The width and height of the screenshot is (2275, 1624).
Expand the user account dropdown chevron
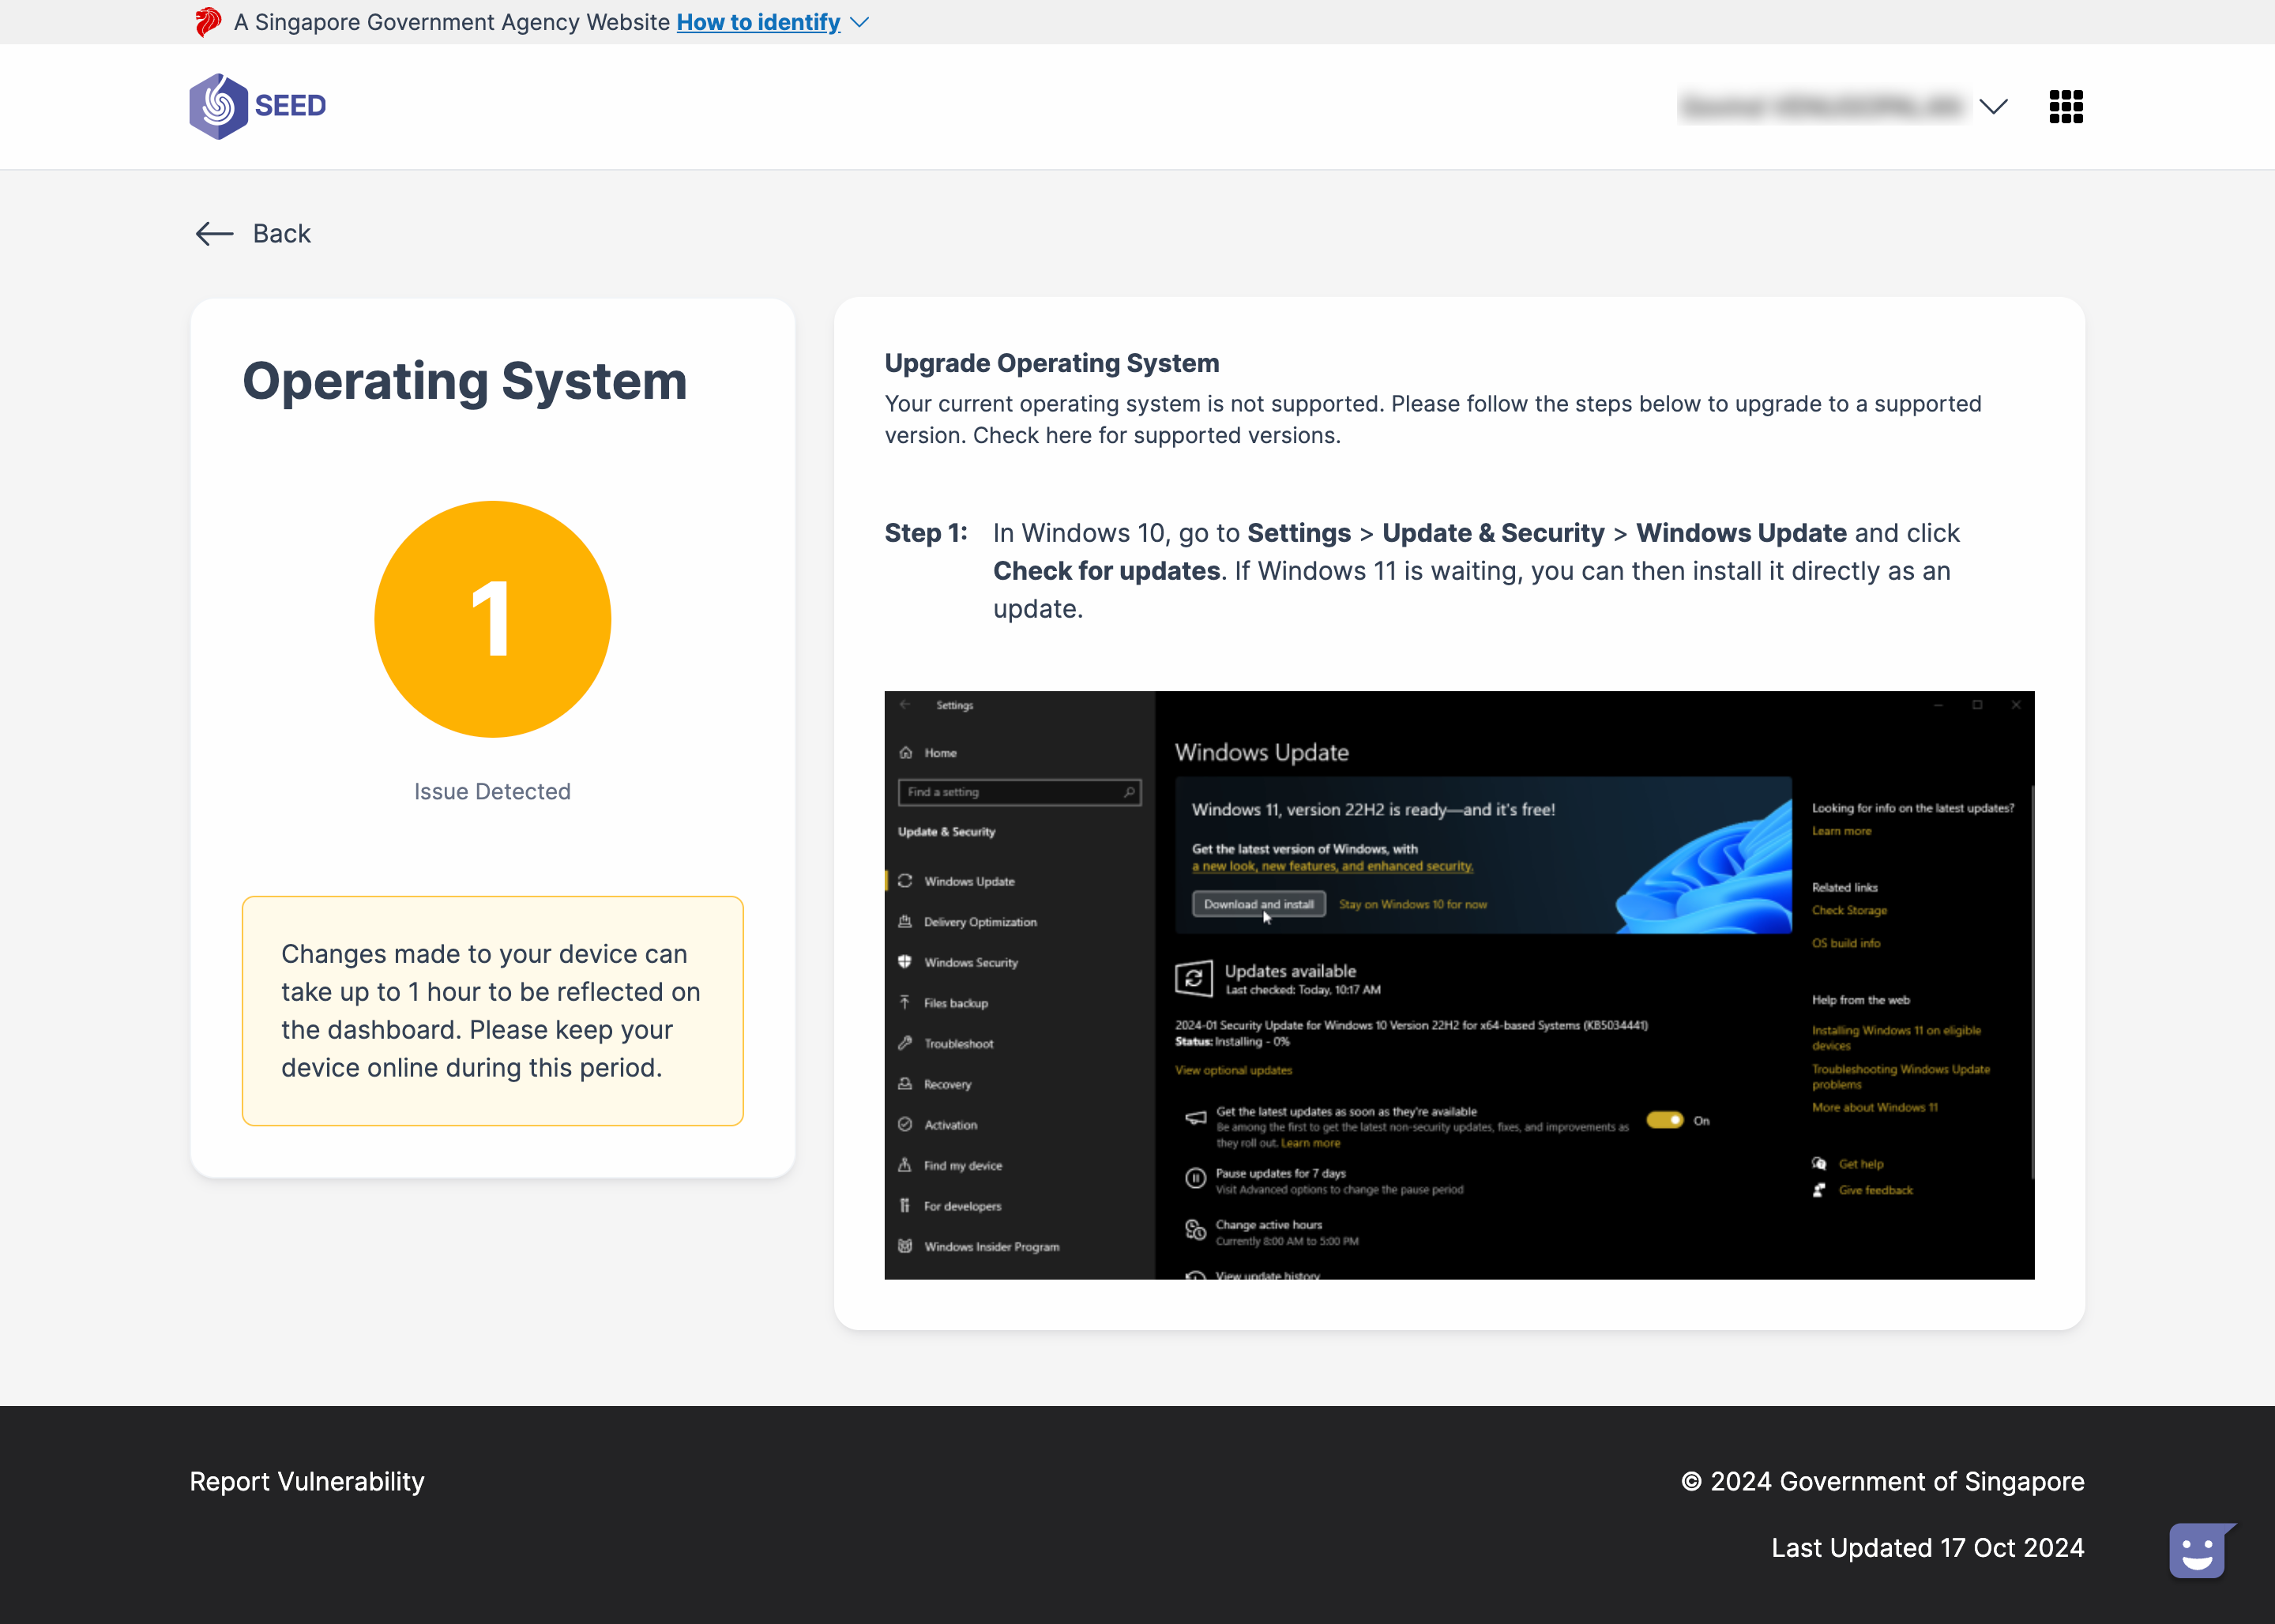click(1993, 107)
